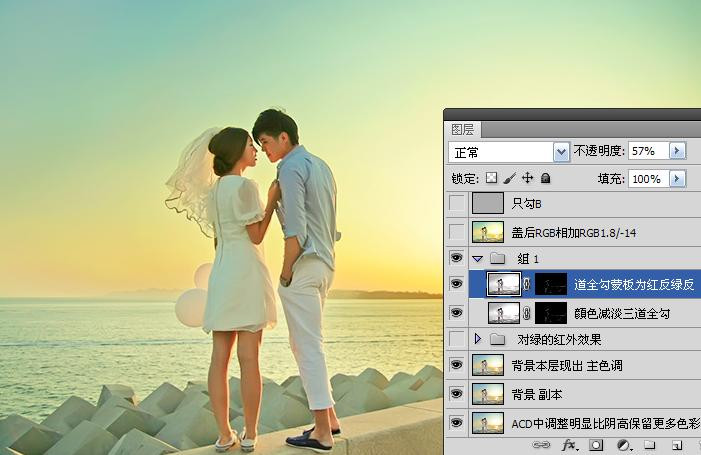
Task: Switch to the 图层 tab
Action: point(462,130)
